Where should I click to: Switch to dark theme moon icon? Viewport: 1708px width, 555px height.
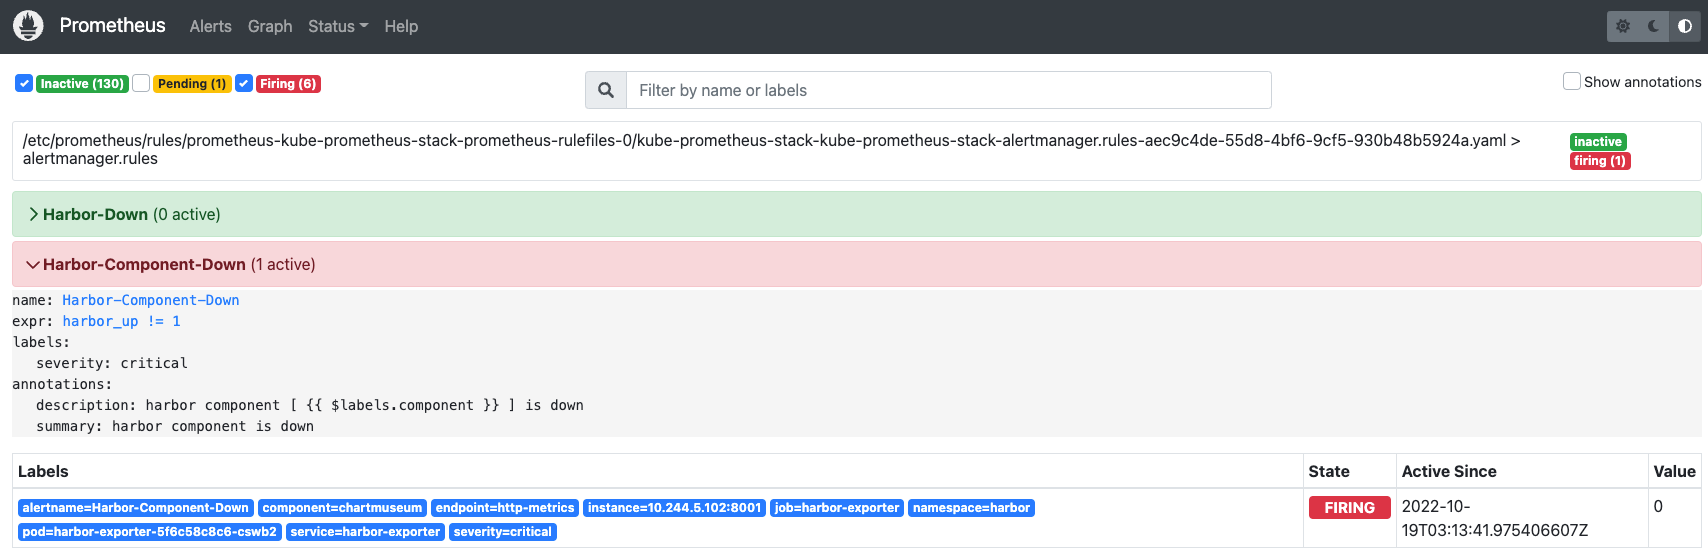(1654, 26)
